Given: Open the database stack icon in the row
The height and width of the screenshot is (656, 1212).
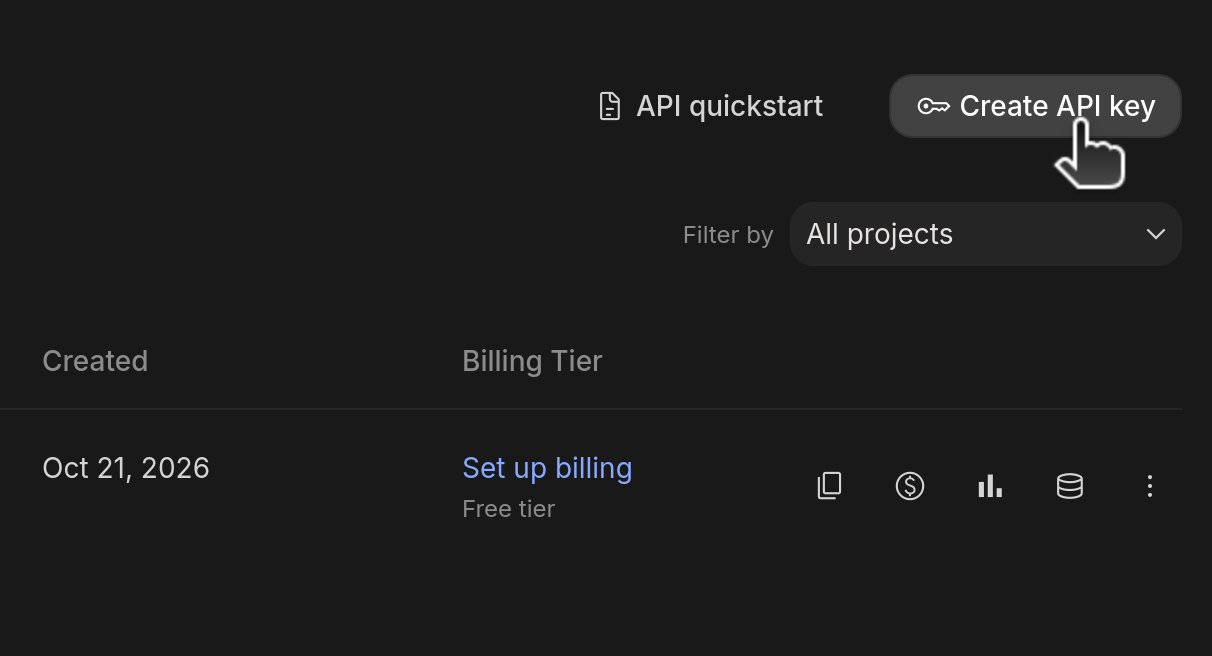Looking at the screenshot, I should (x=1069, y=486).
